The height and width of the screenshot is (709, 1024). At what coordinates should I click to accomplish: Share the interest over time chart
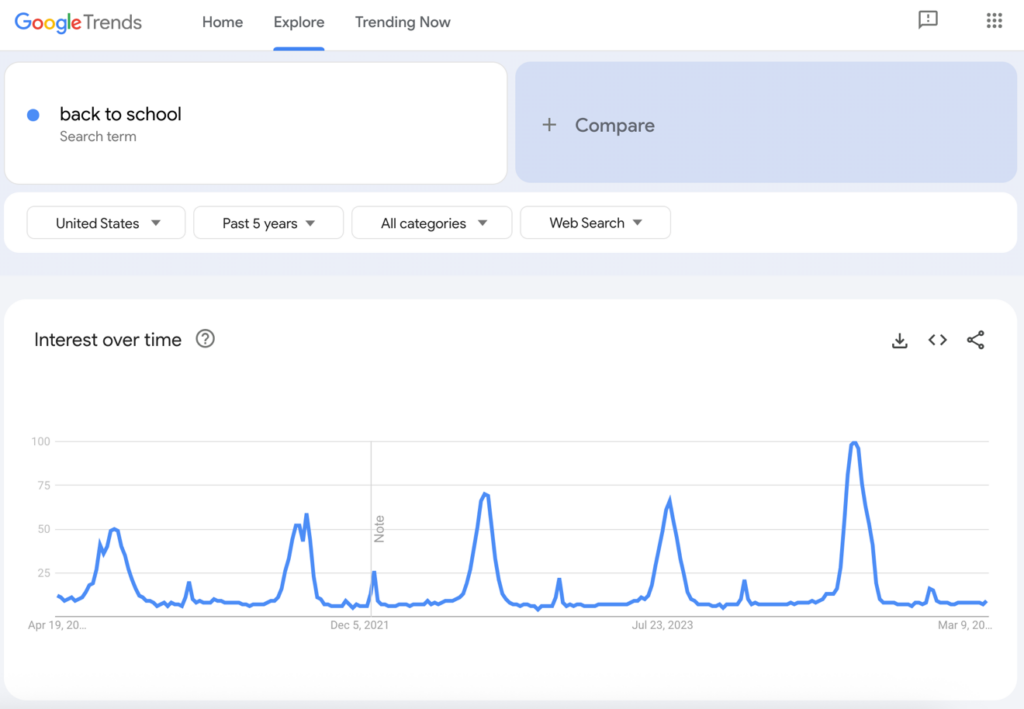[x=976, y=339]
